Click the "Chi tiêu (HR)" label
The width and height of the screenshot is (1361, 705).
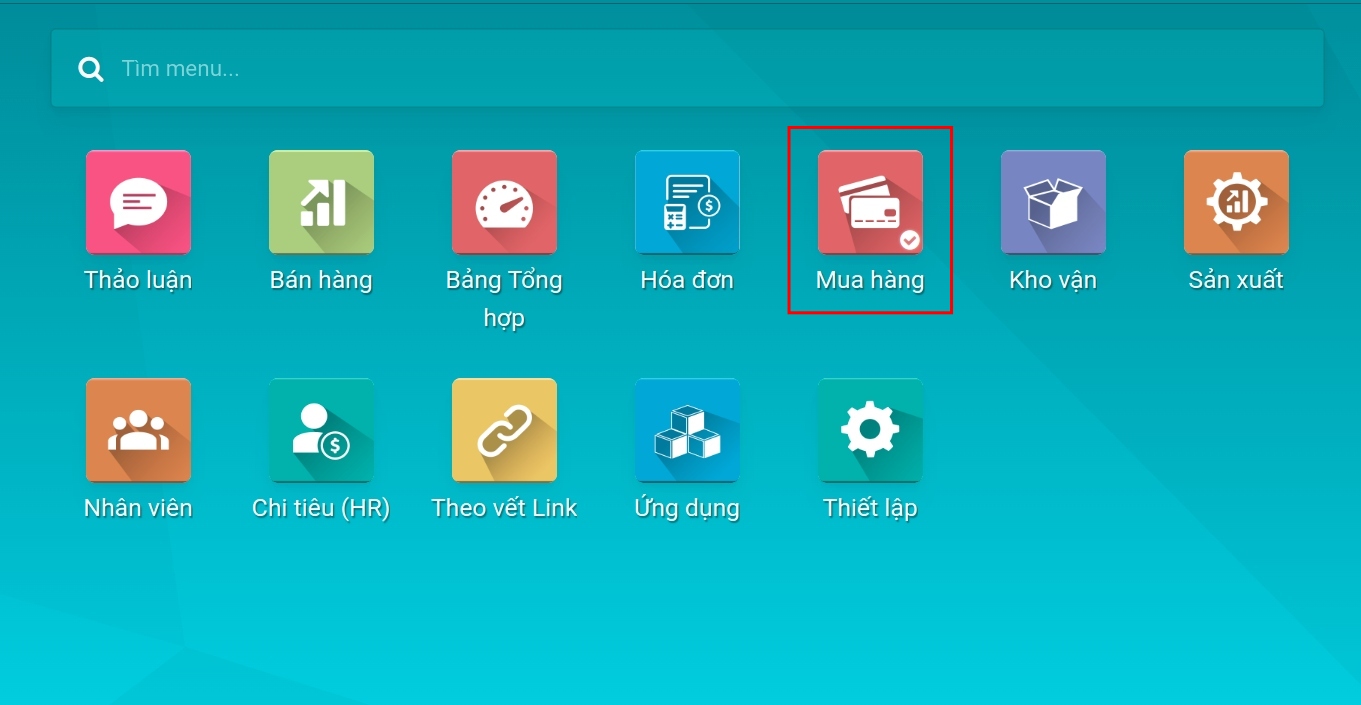321,508
